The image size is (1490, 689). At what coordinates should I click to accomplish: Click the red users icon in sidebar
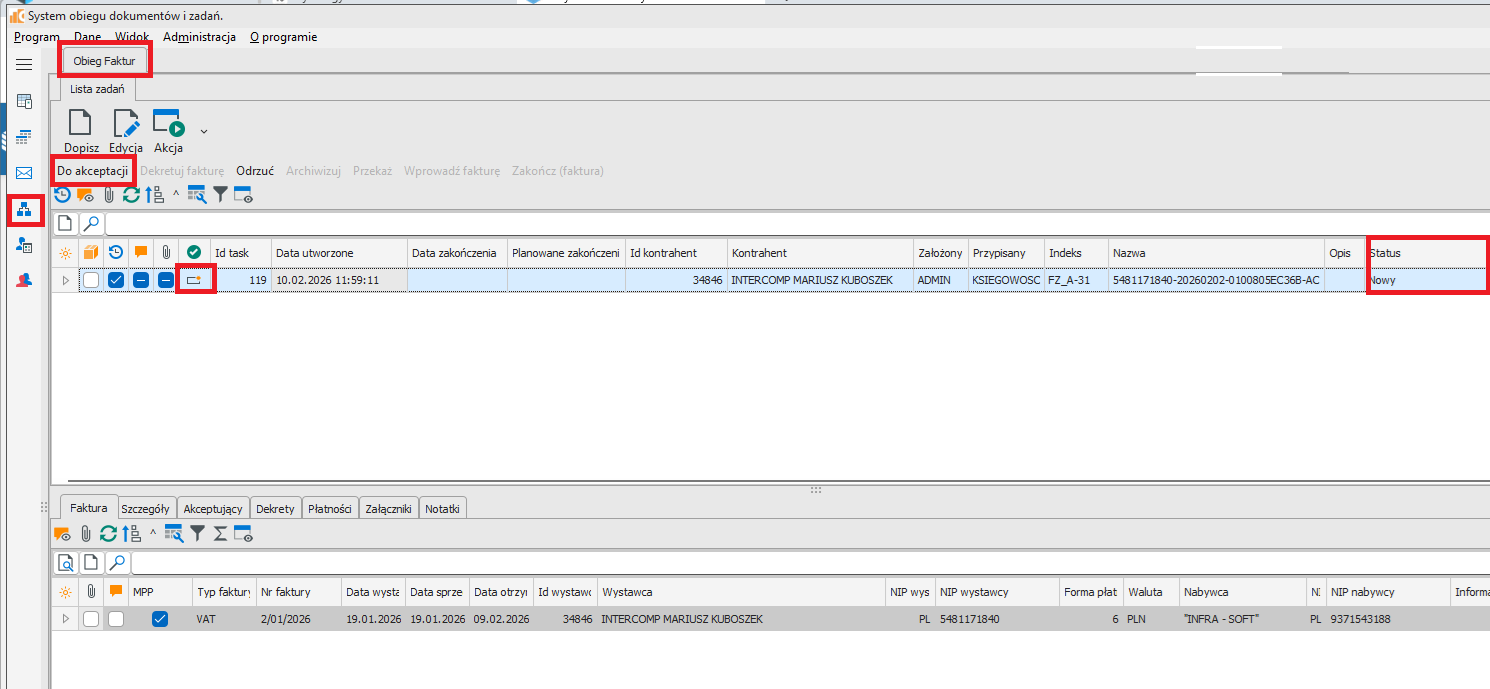(x=24, y=281)
